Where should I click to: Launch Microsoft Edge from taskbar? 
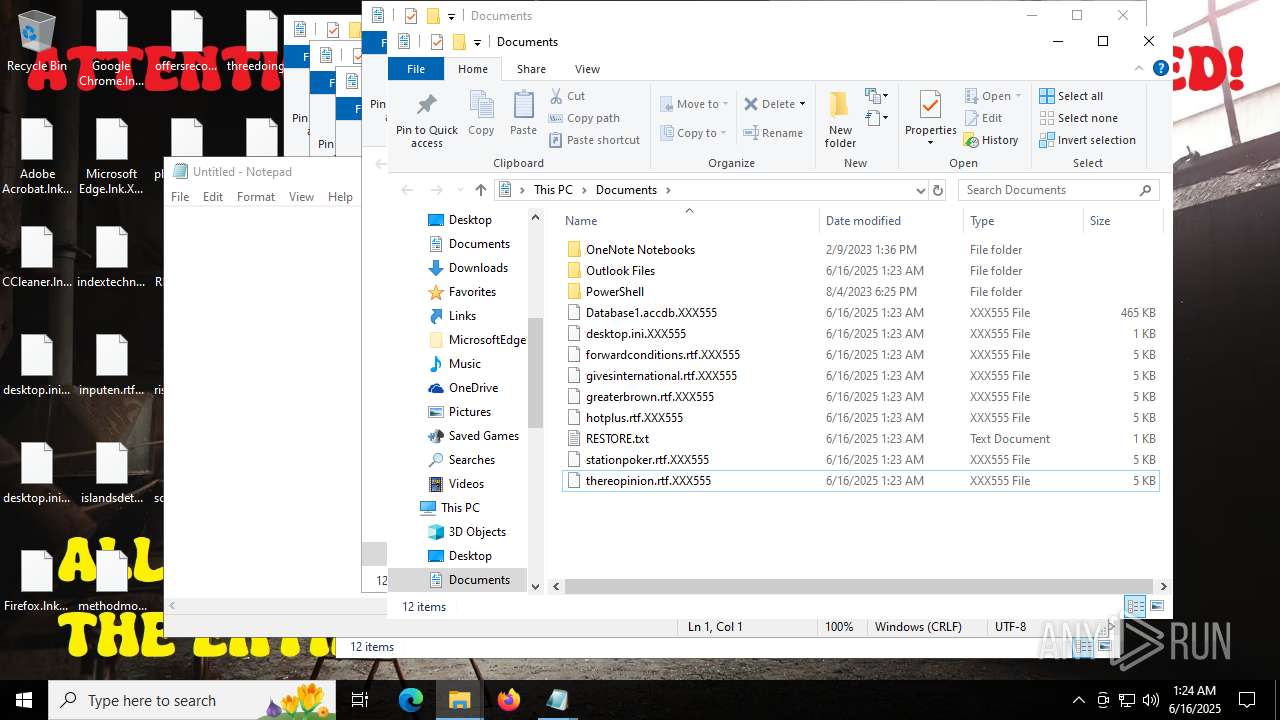[x=411, y=700]
